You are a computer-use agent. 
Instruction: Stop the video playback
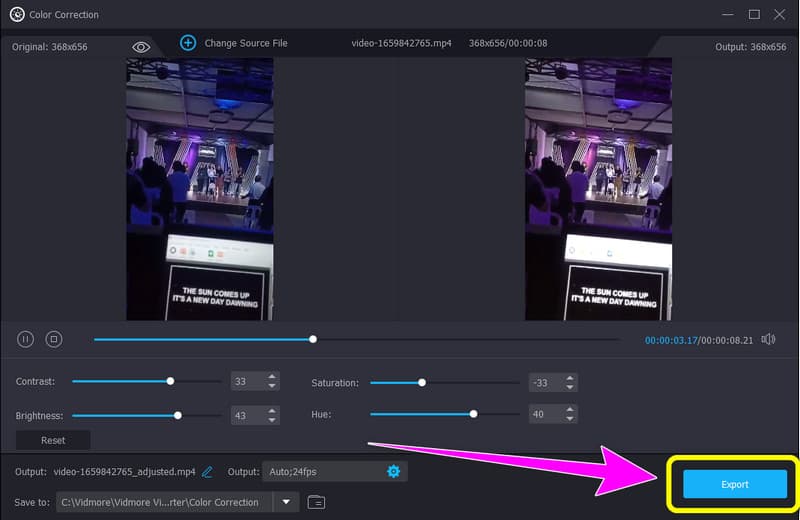tap(54, 339)
